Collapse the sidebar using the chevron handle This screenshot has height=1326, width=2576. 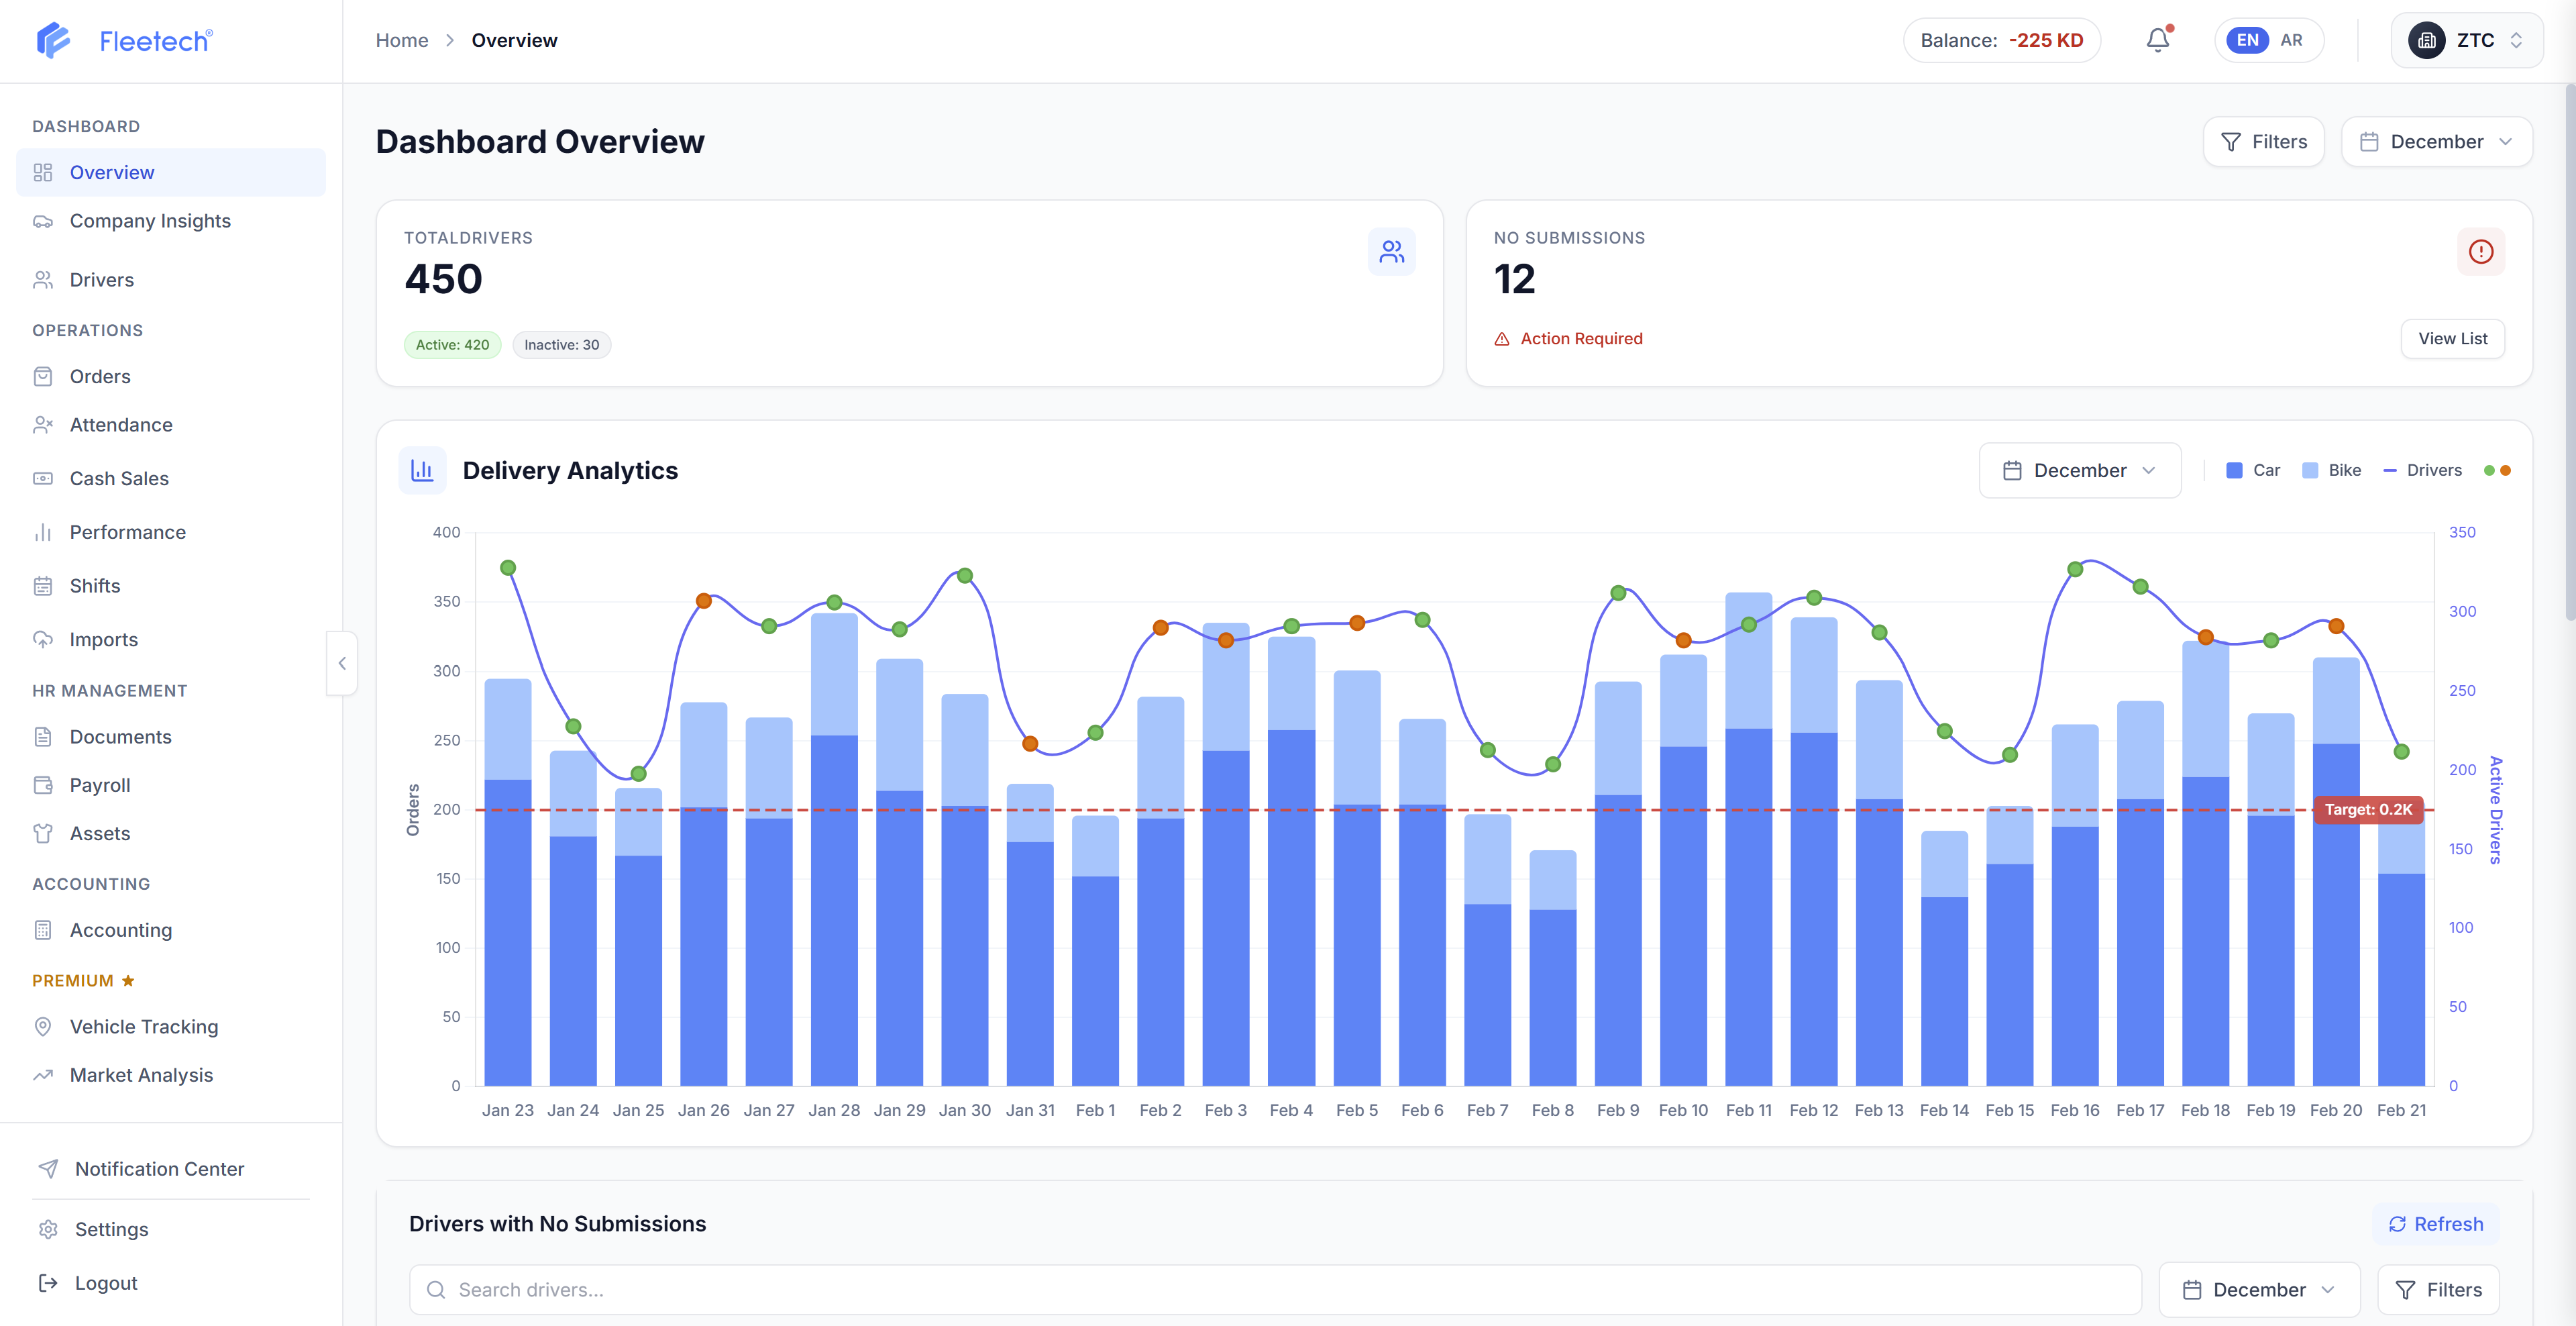(x=341, y=663)
